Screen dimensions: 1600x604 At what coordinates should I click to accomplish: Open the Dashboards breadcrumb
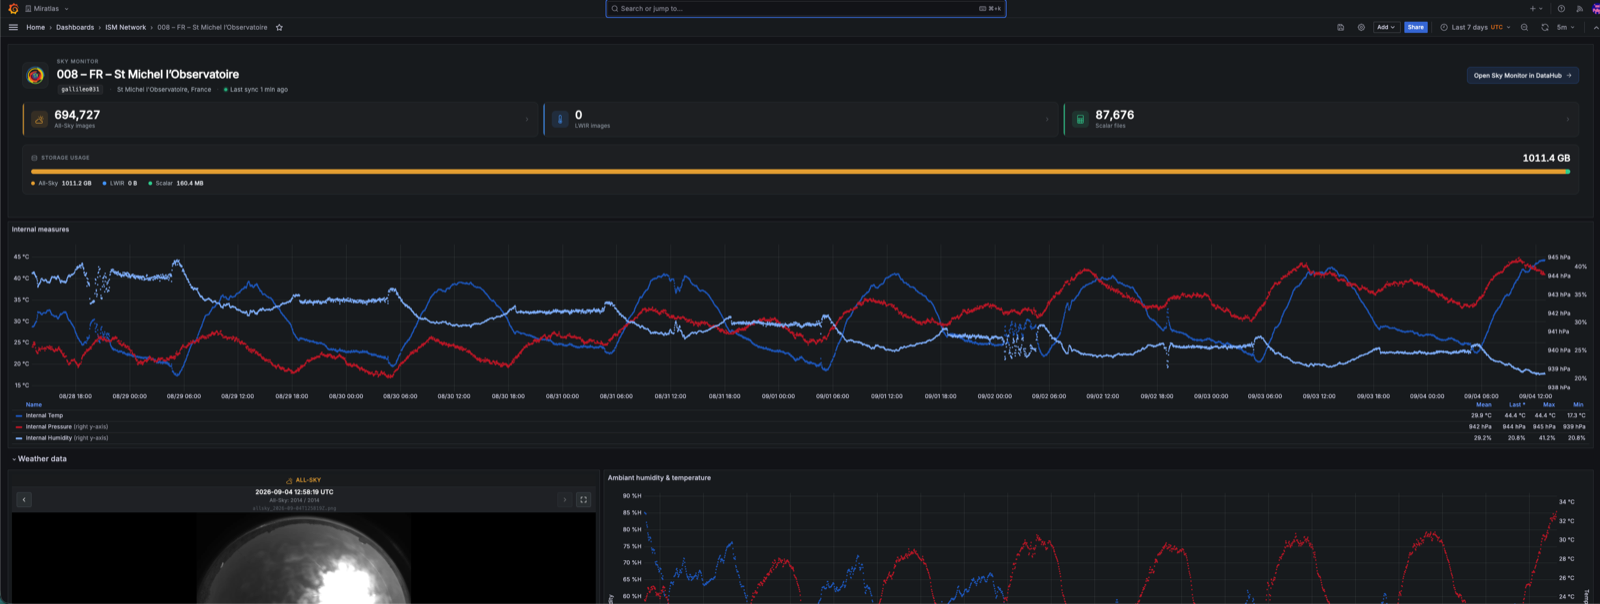coord(75,27)
